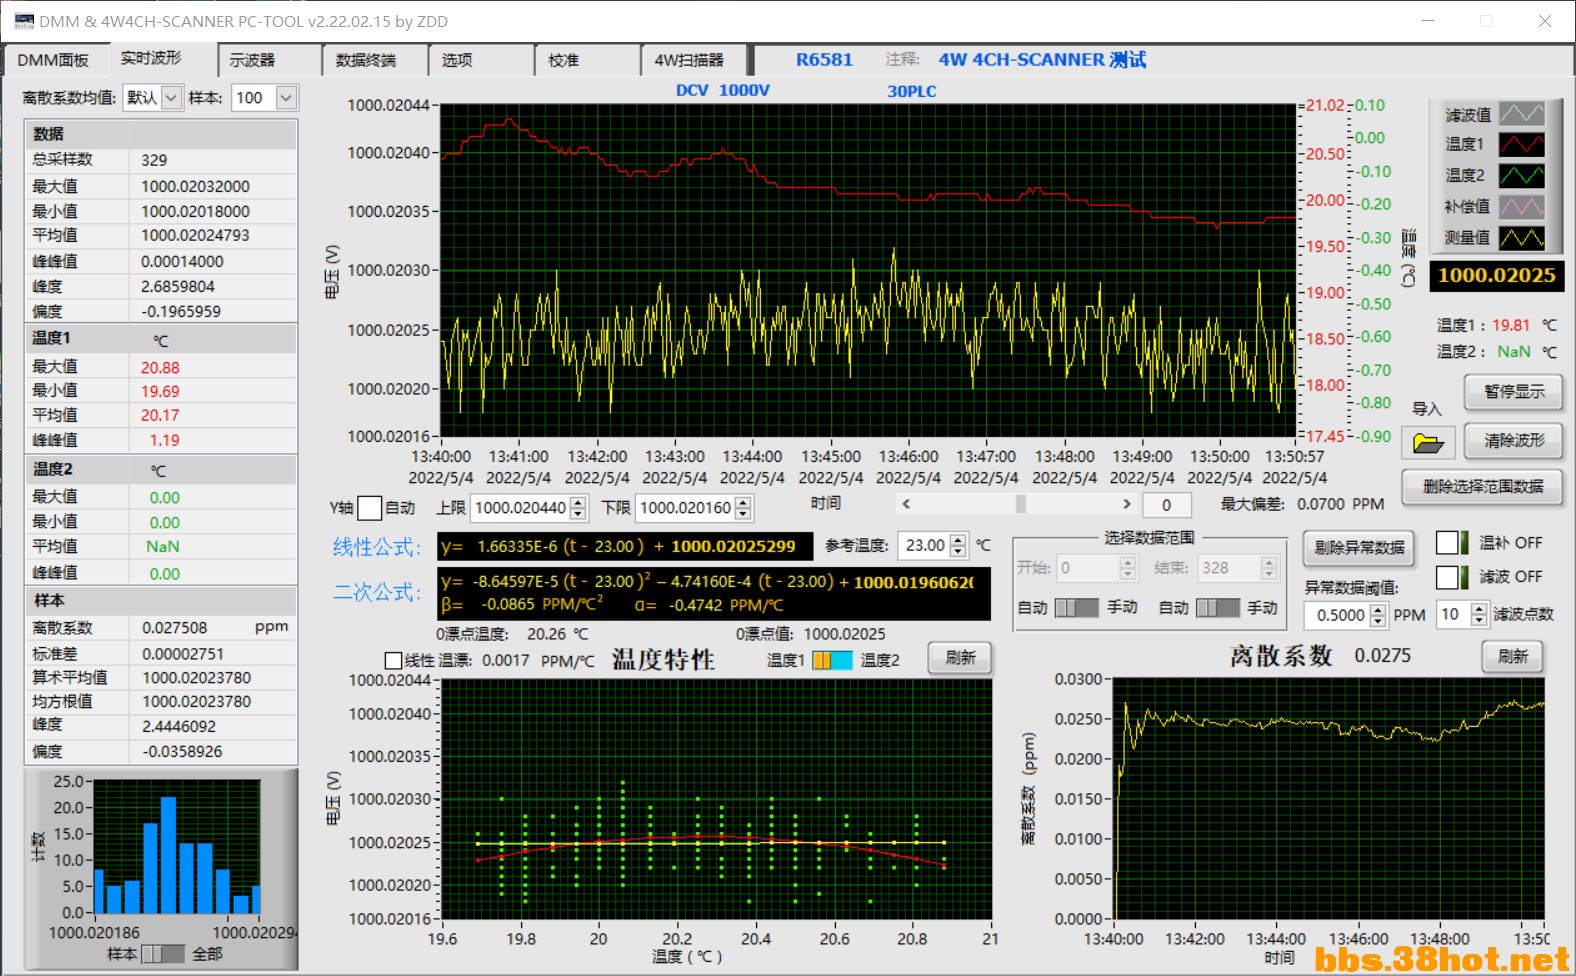Click the 测量值 yellow waveform legend swatch
The height and width of the screenshot is (976, 1576).
tap(1521, 238)
